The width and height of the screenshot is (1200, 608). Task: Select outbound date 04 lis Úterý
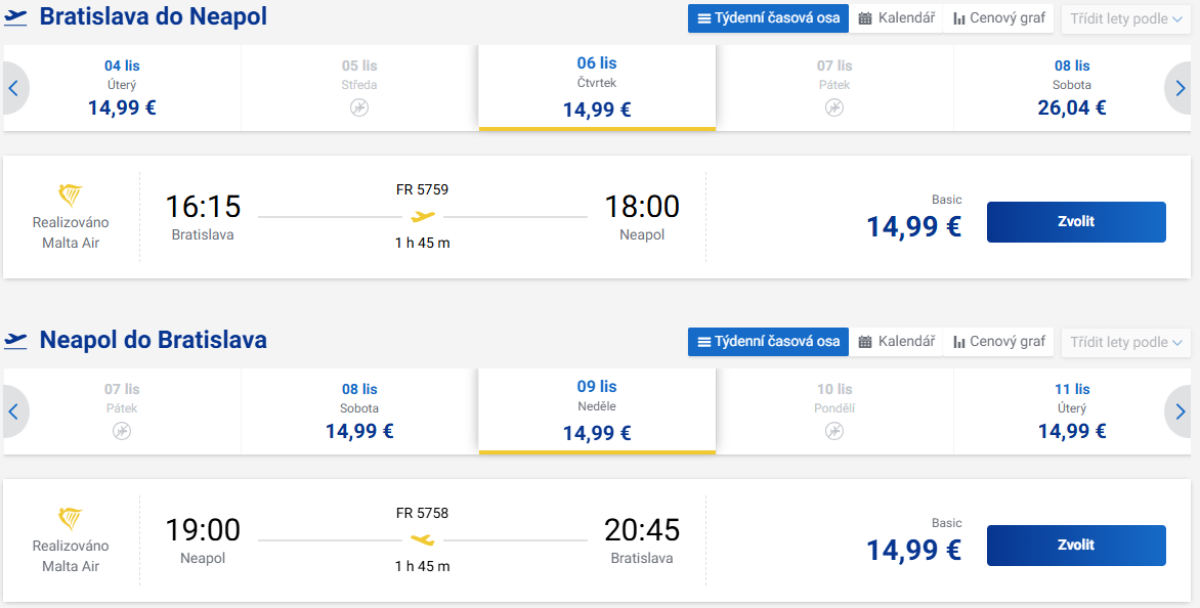[122, 88]
